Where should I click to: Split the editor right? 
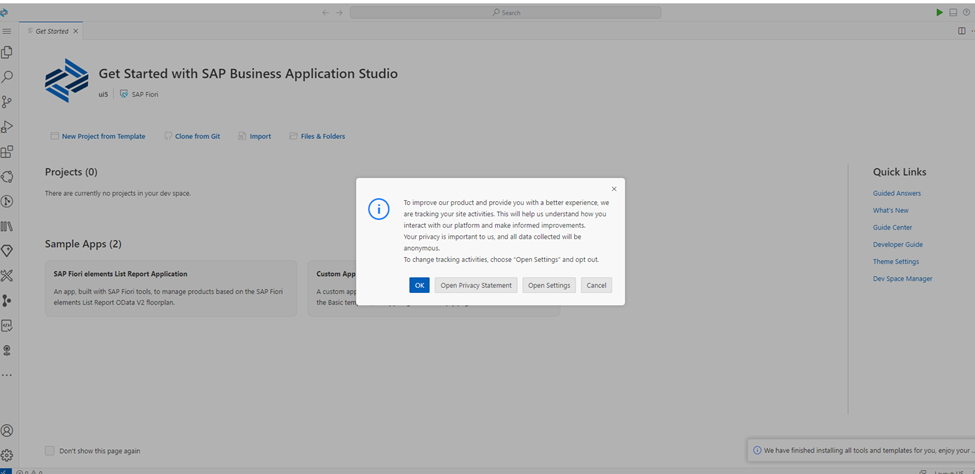tap(962, 31)
